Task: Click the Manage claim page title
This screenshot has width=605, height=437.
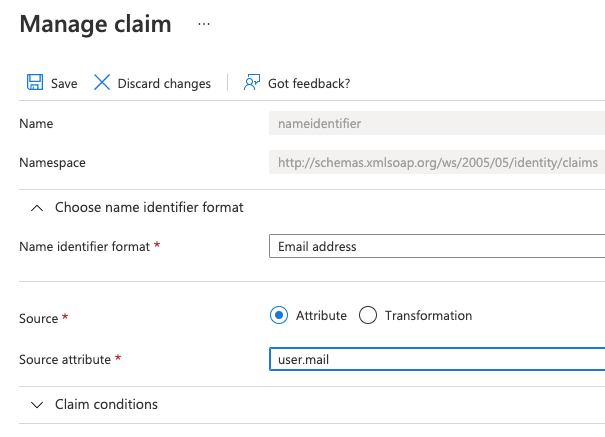Action: [96, 24]
